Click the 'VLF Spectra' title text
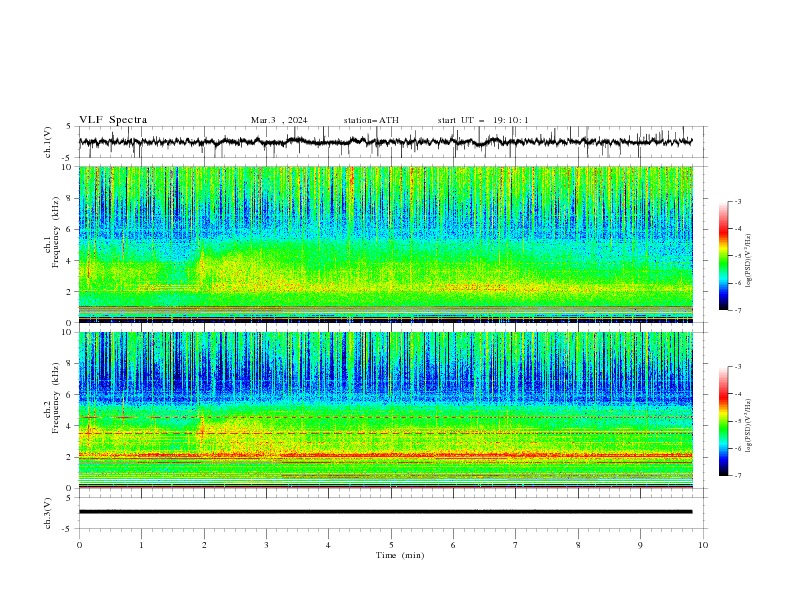Screen dimensions: 792x612 tap(113, 120)
